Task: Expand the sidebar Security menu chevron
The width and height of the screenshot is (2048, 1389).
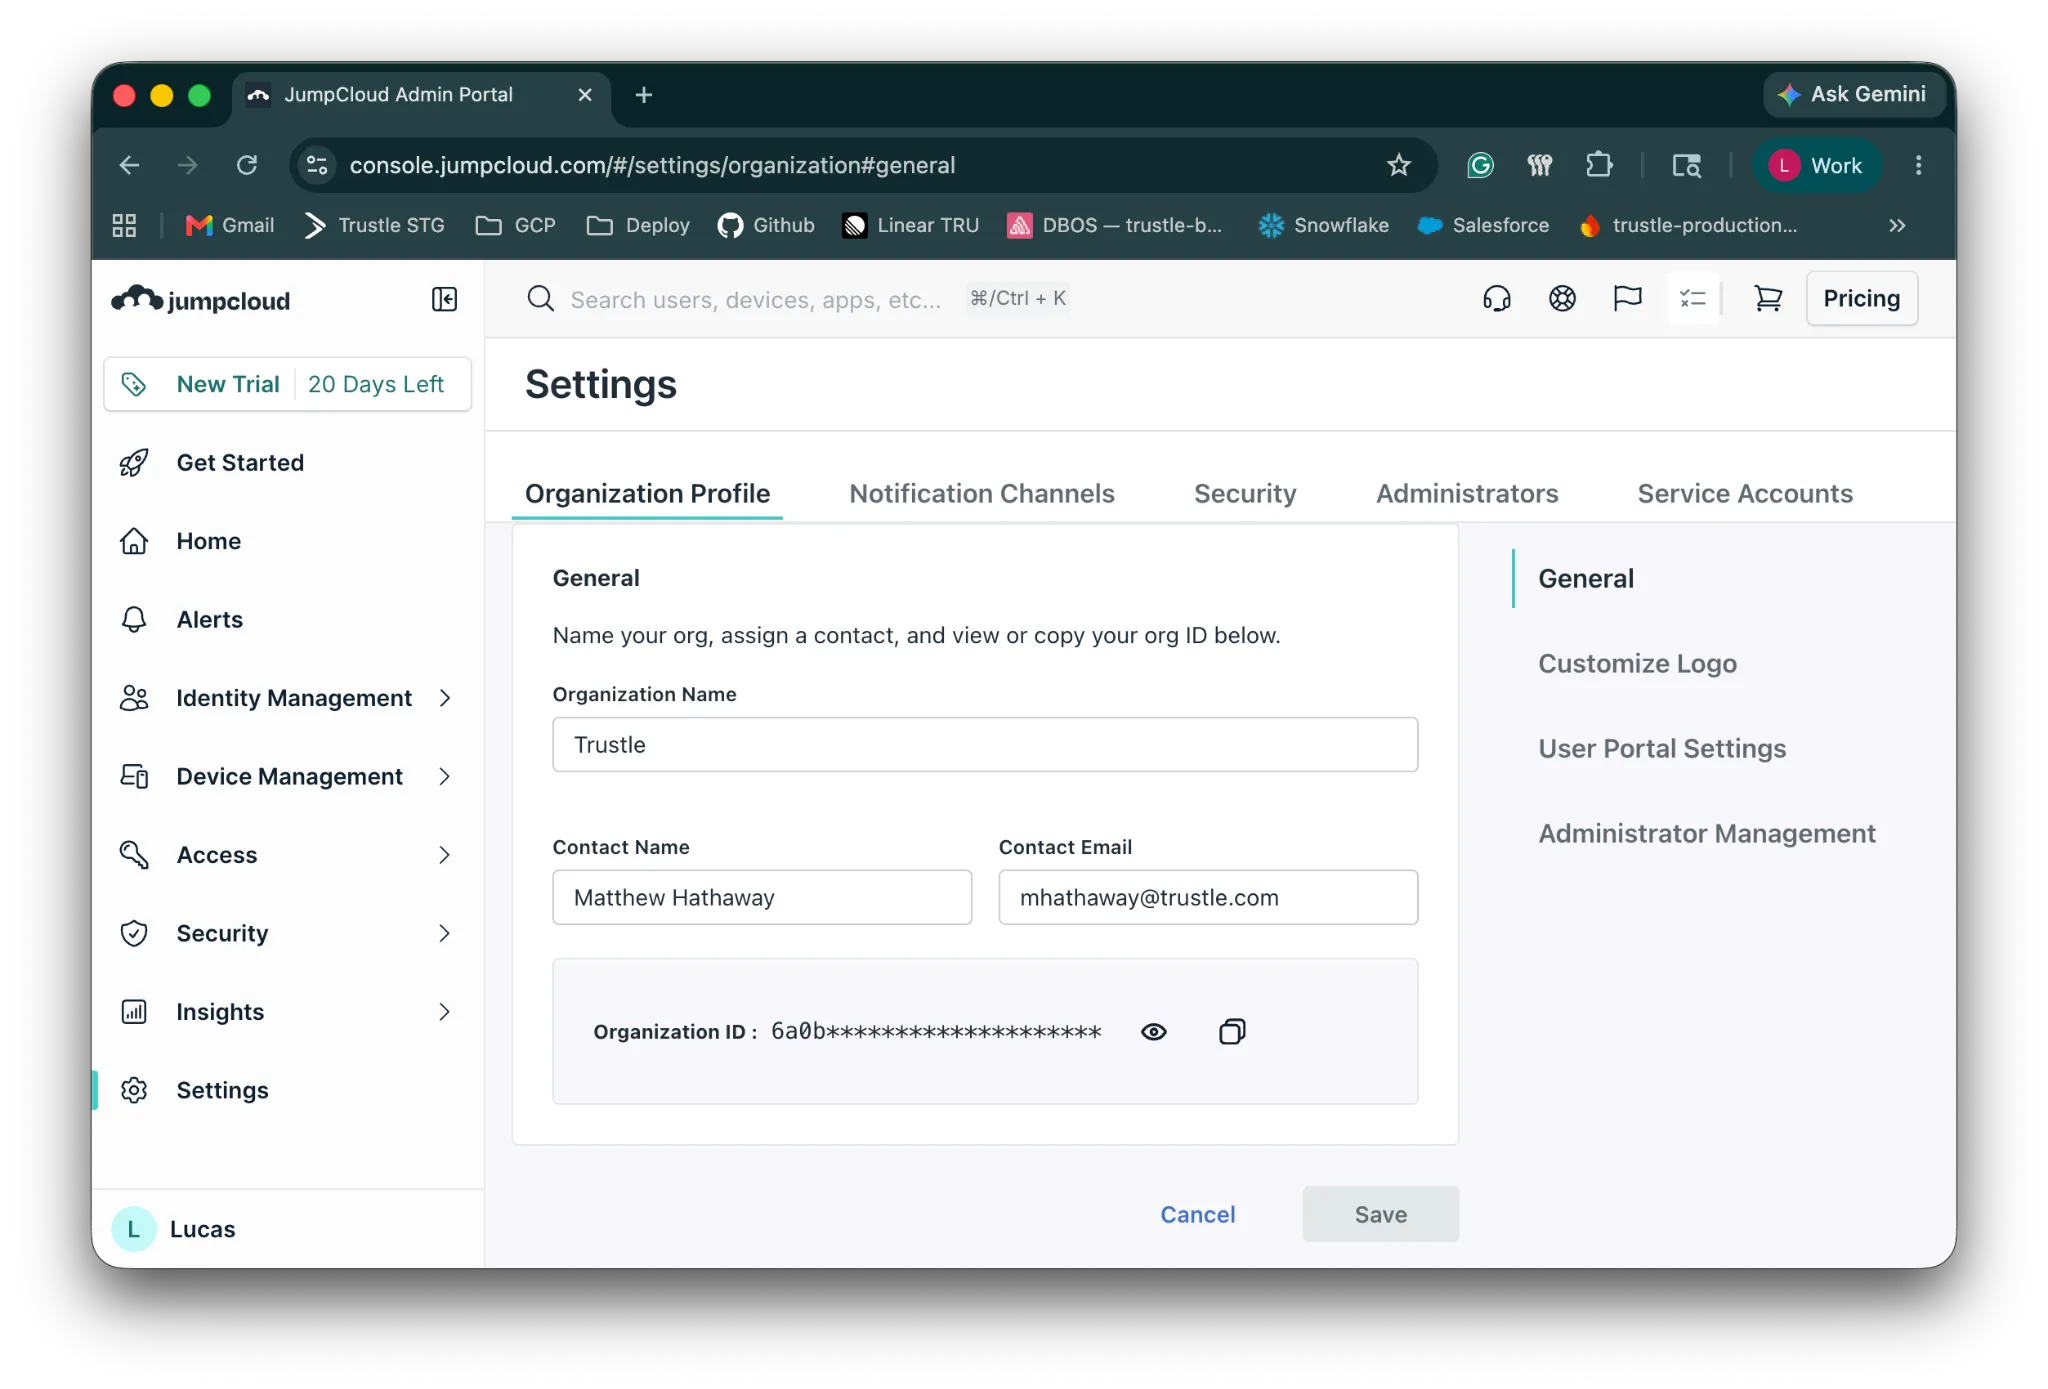Action: (x=444, y=933)
